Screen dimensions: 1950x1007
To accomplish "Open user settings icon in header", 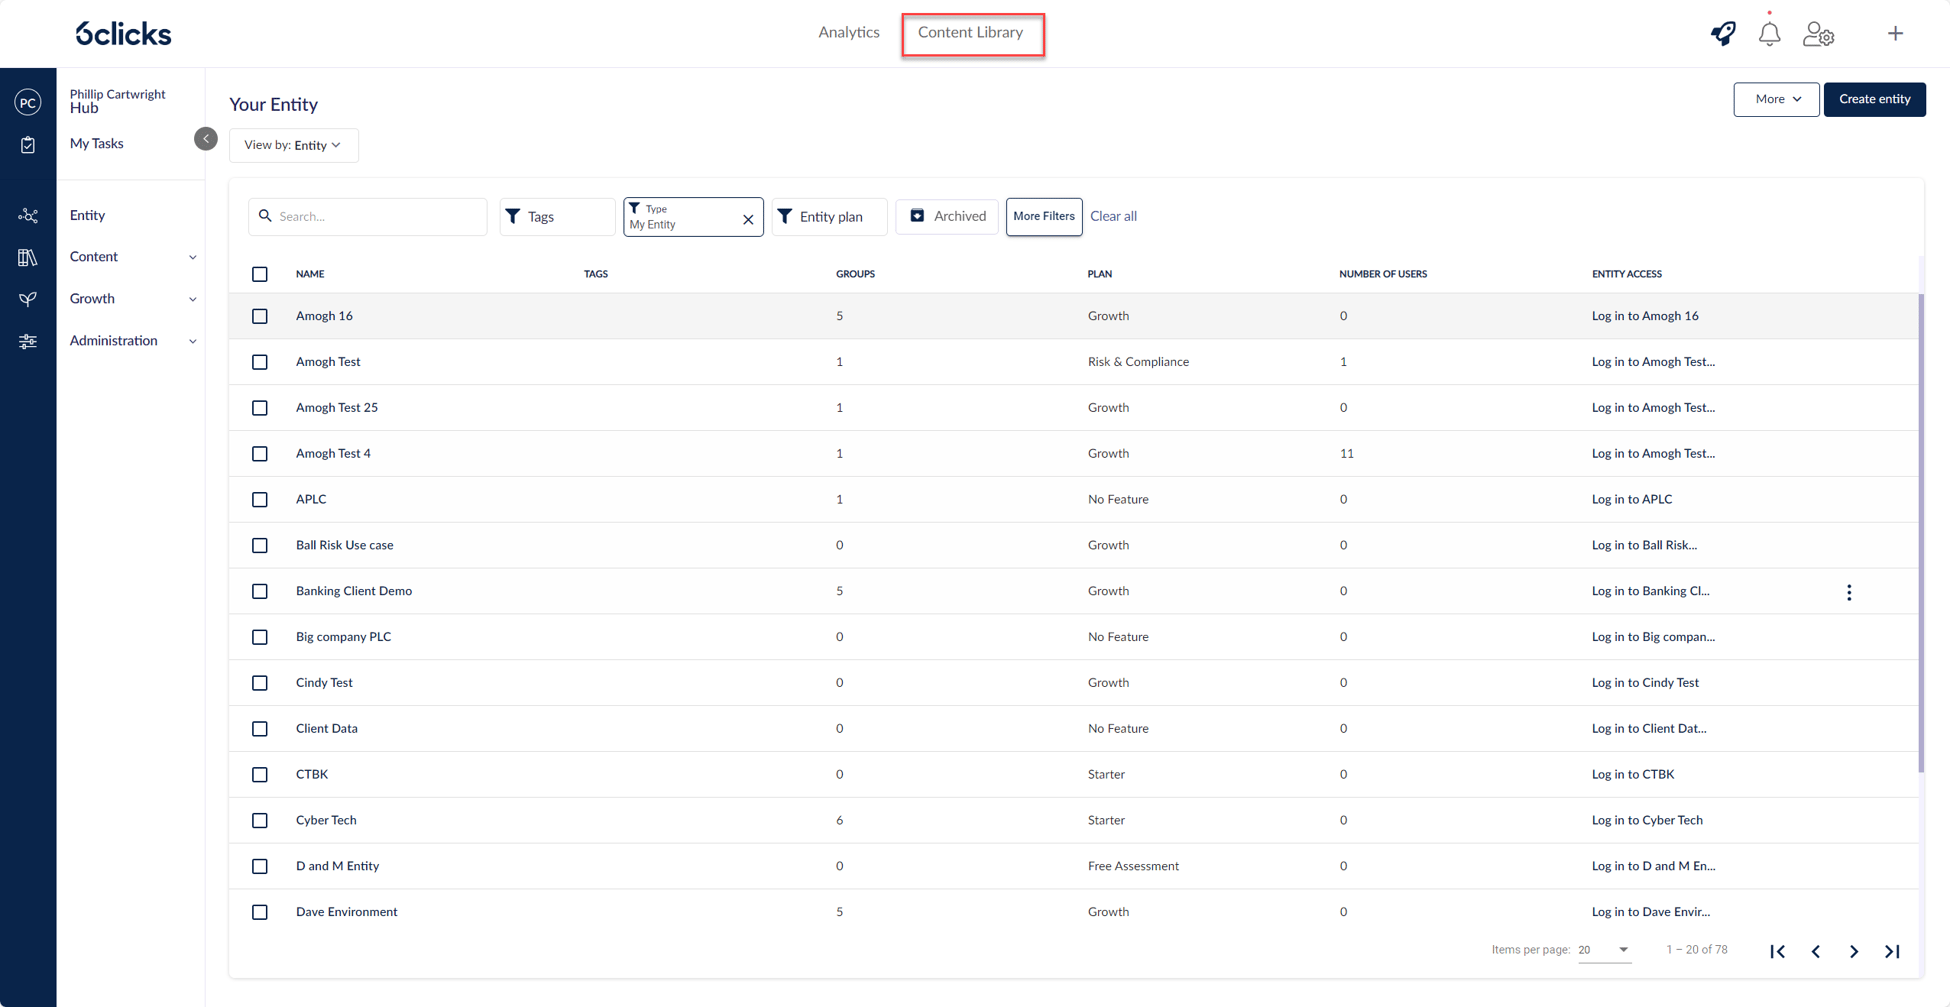I will [x=1818, y=34].
